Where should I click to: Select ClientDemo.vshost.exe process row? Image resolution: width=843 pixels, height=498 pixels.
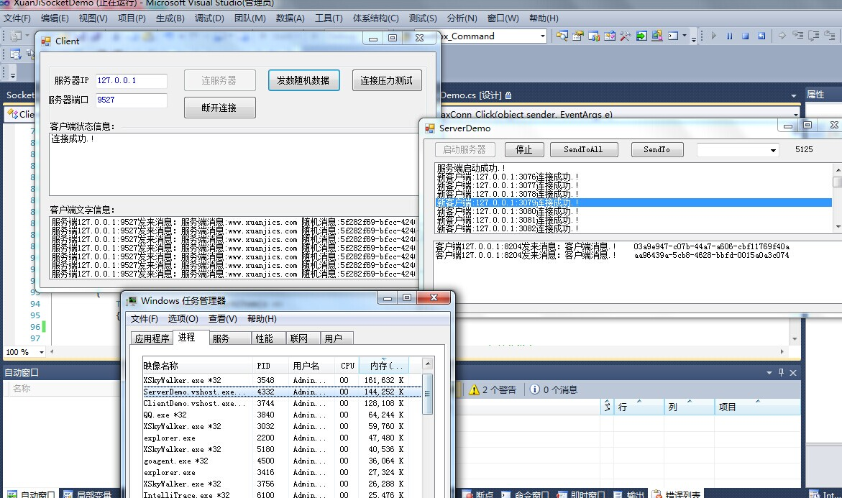[282, 403]
